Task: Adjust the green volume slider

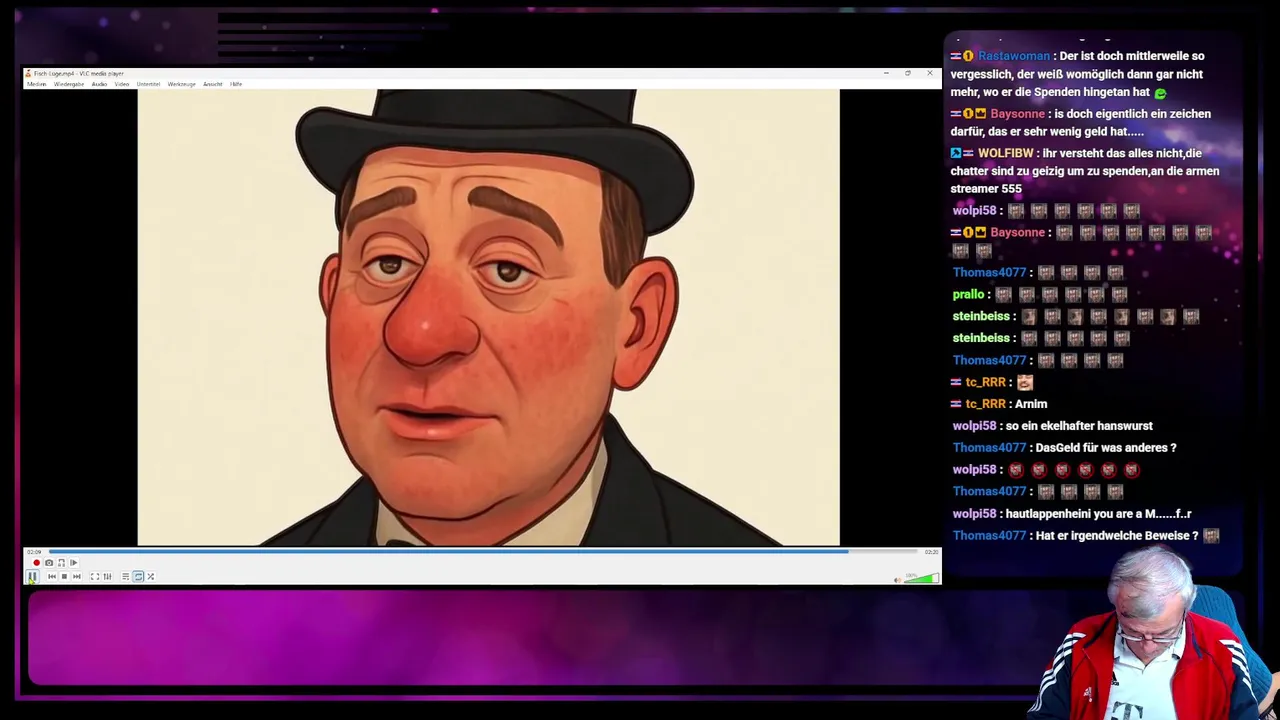Action: click(x=922, y=578)
